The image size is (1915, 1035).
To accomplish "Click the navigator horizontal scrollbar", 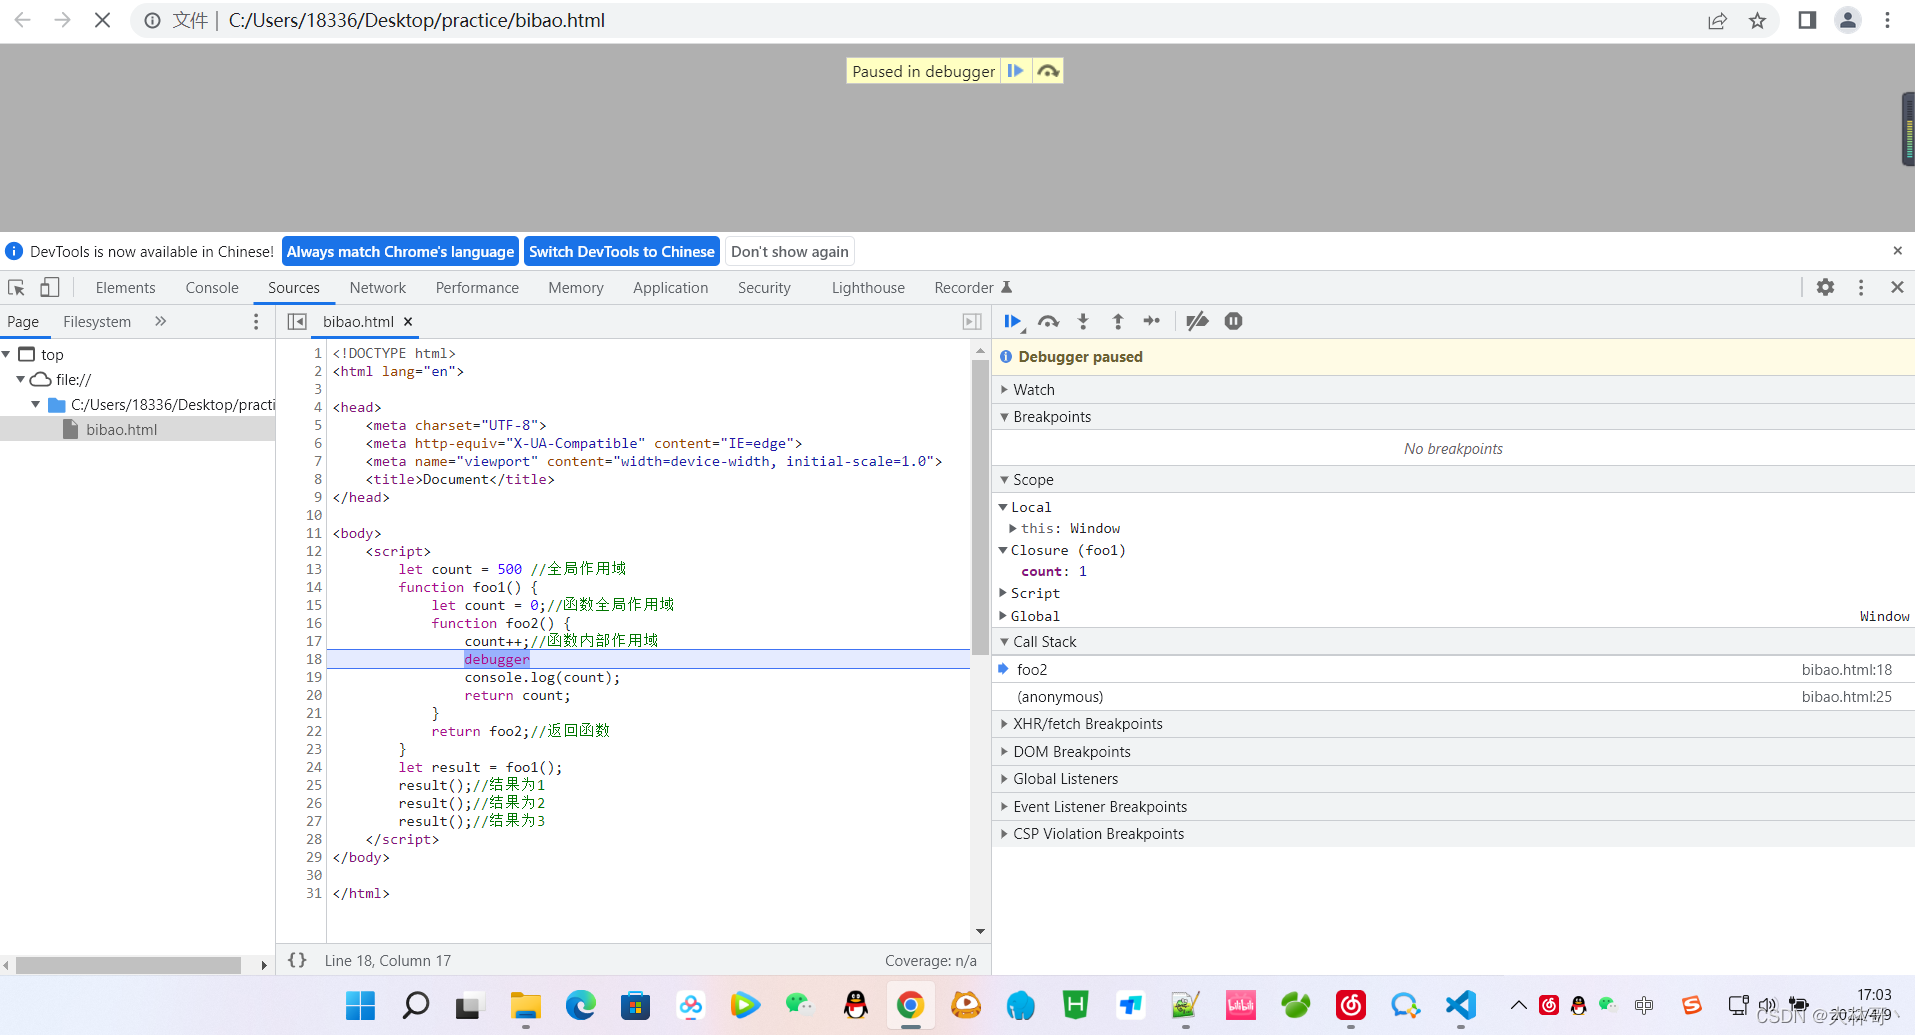I will point(128,965).
